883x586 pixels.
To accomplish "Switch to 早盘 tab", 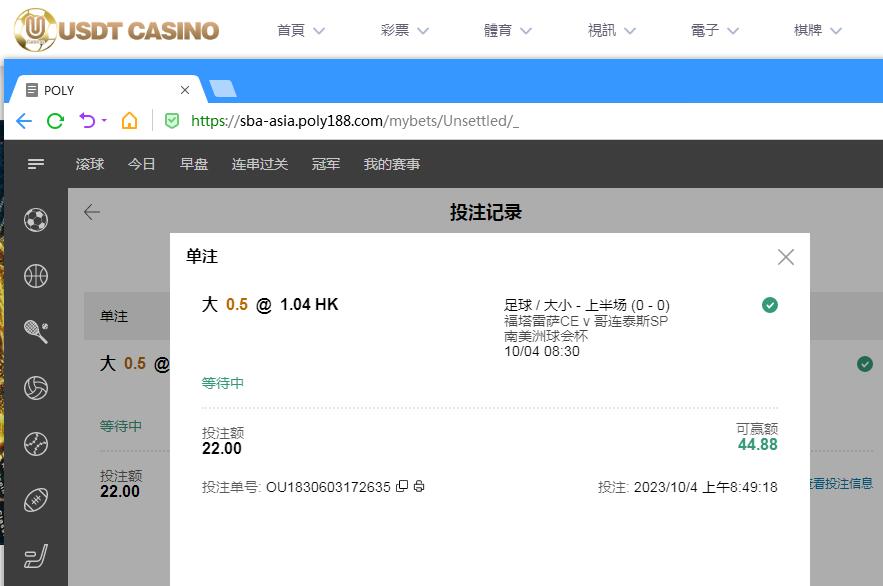I will point(194,164).
